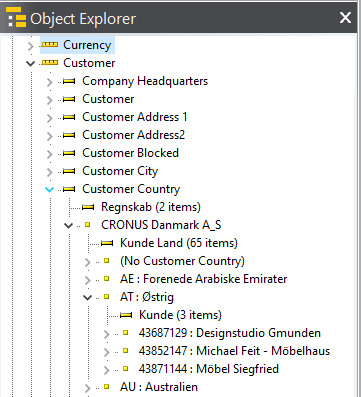361x397 pixels.
Task: Click the Customer Address2 hierarchy icon
Action: (69, 135)
